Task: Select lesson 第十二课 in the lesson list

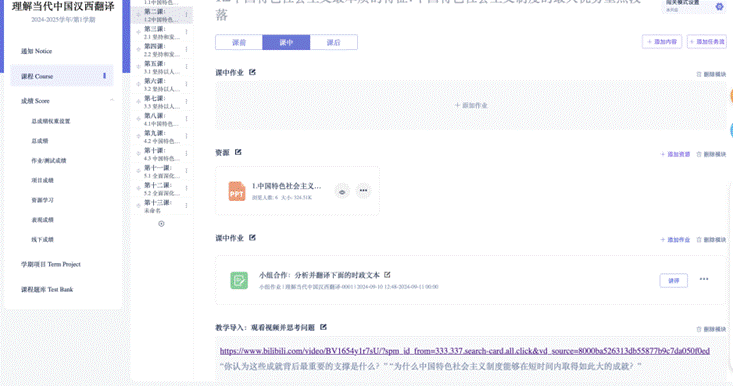Action: click(x=161, y=189)
